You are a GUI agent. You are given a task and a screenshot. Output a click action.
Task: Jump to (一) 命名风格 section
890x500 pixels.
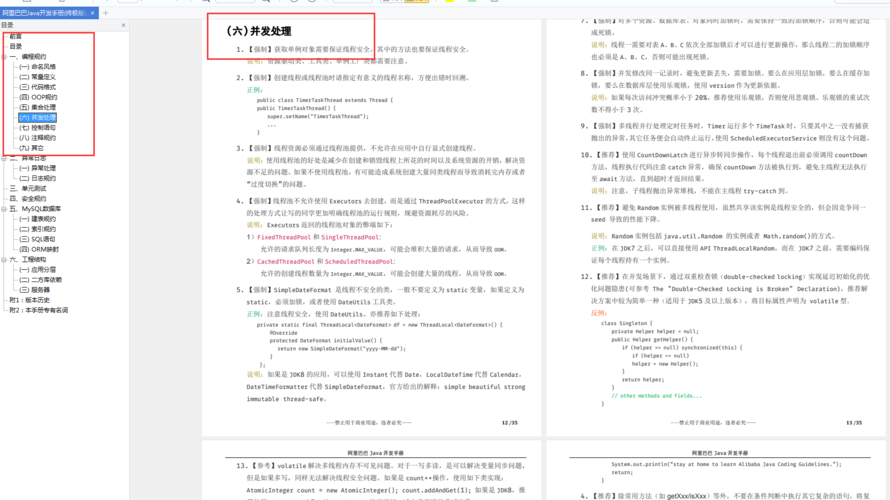click(37, 67)
